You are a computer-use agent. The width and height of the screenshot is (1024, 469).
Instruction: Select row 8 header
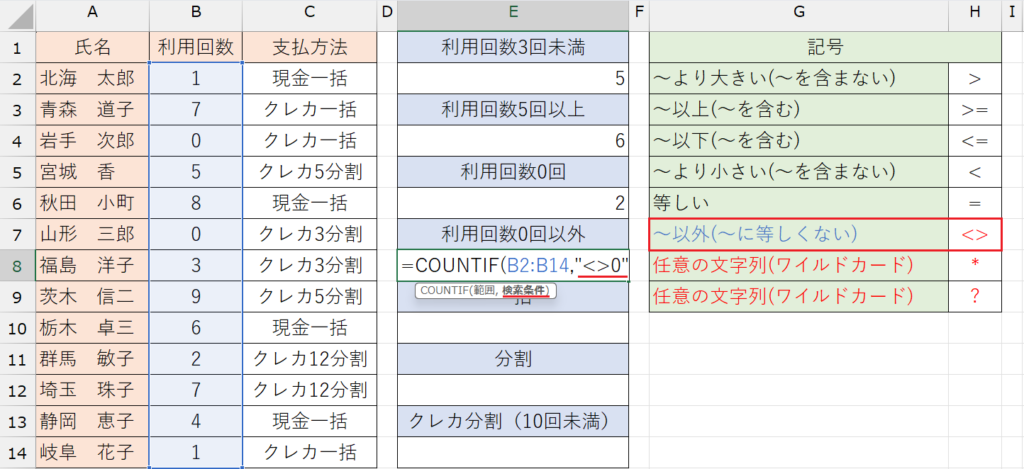18,266
